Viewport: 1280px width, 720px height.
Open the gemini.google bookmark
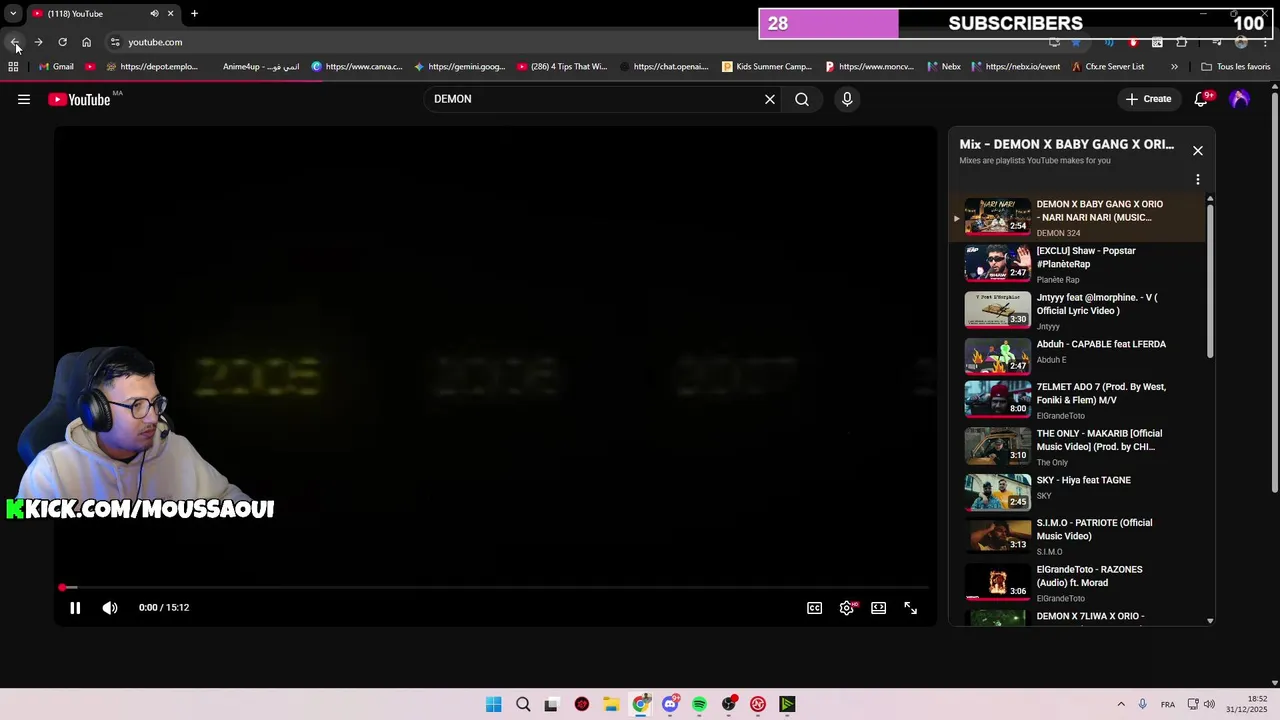tap(460, 67)
